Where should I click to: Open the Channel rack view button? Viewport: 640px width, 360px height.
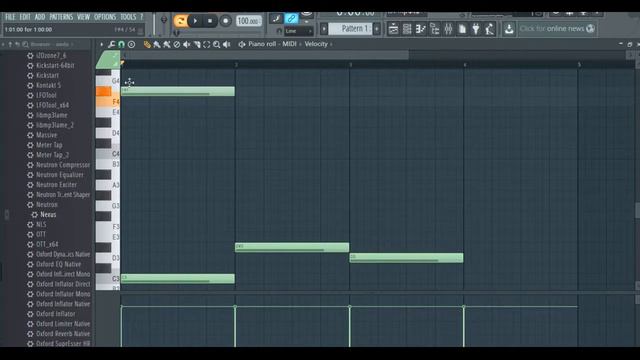coord(407,29)
